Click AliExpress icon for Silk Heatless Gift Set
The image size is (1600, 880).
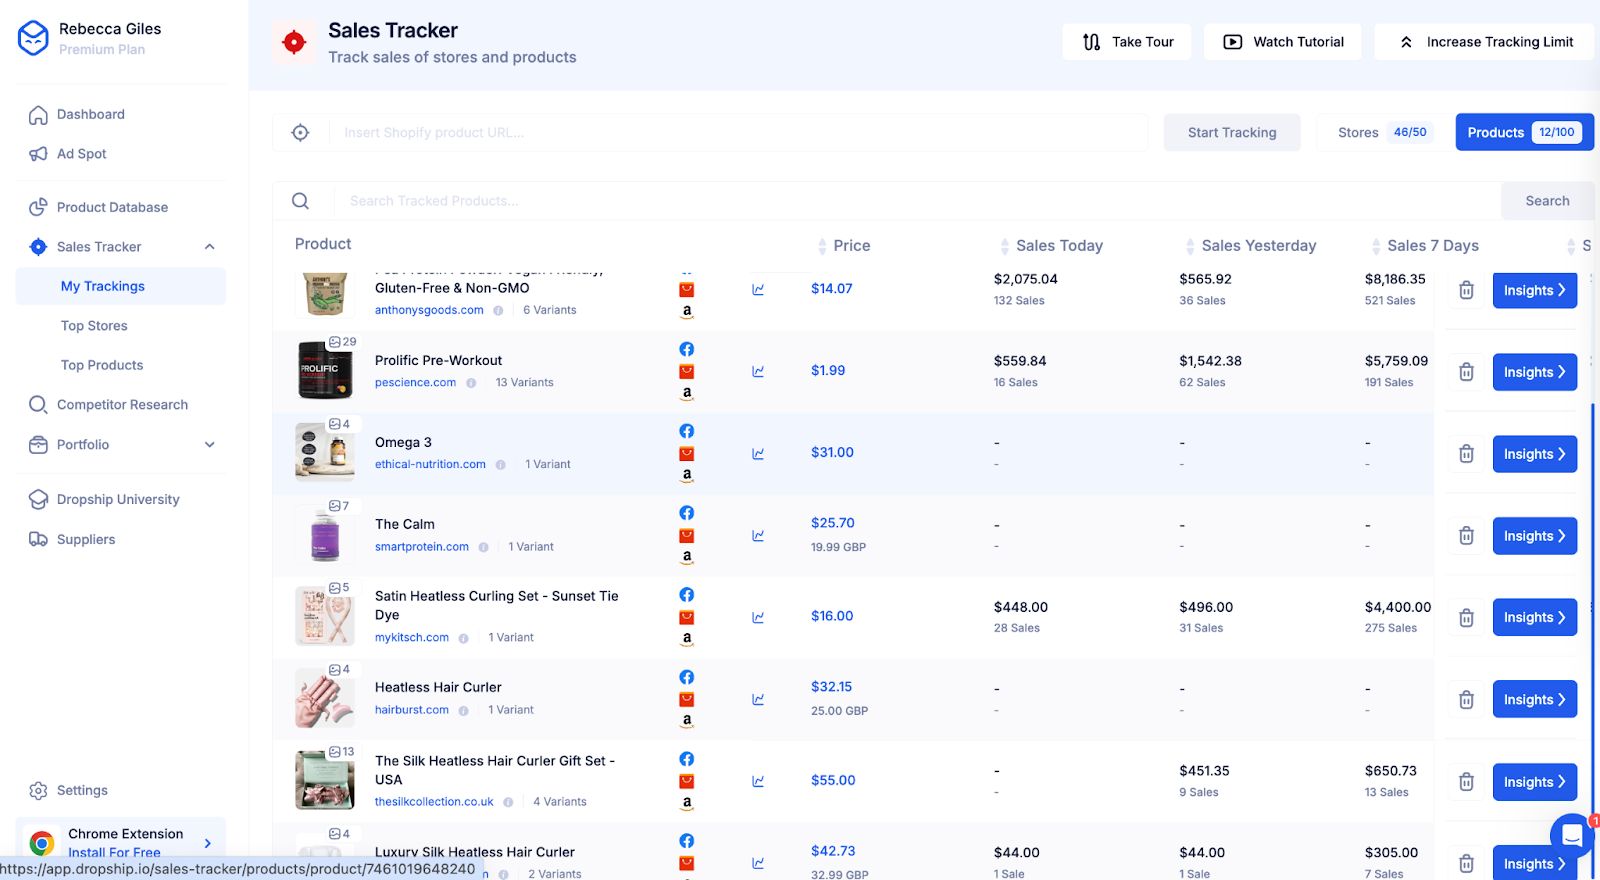[686, 781]
